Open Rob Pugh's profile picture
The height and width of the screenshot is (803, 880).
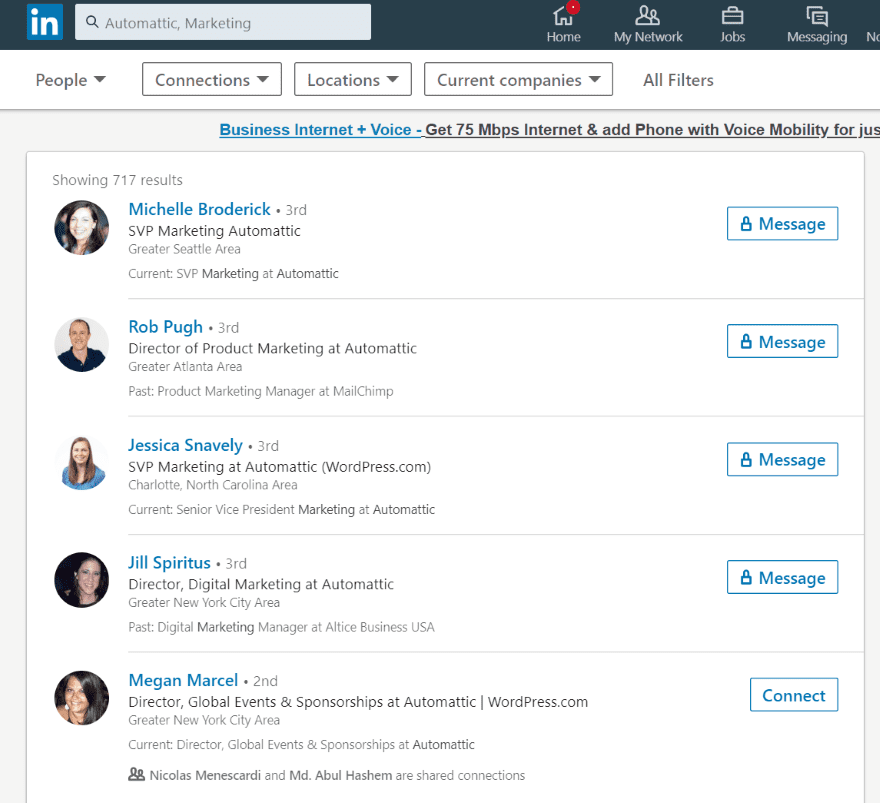pos(81,345)
